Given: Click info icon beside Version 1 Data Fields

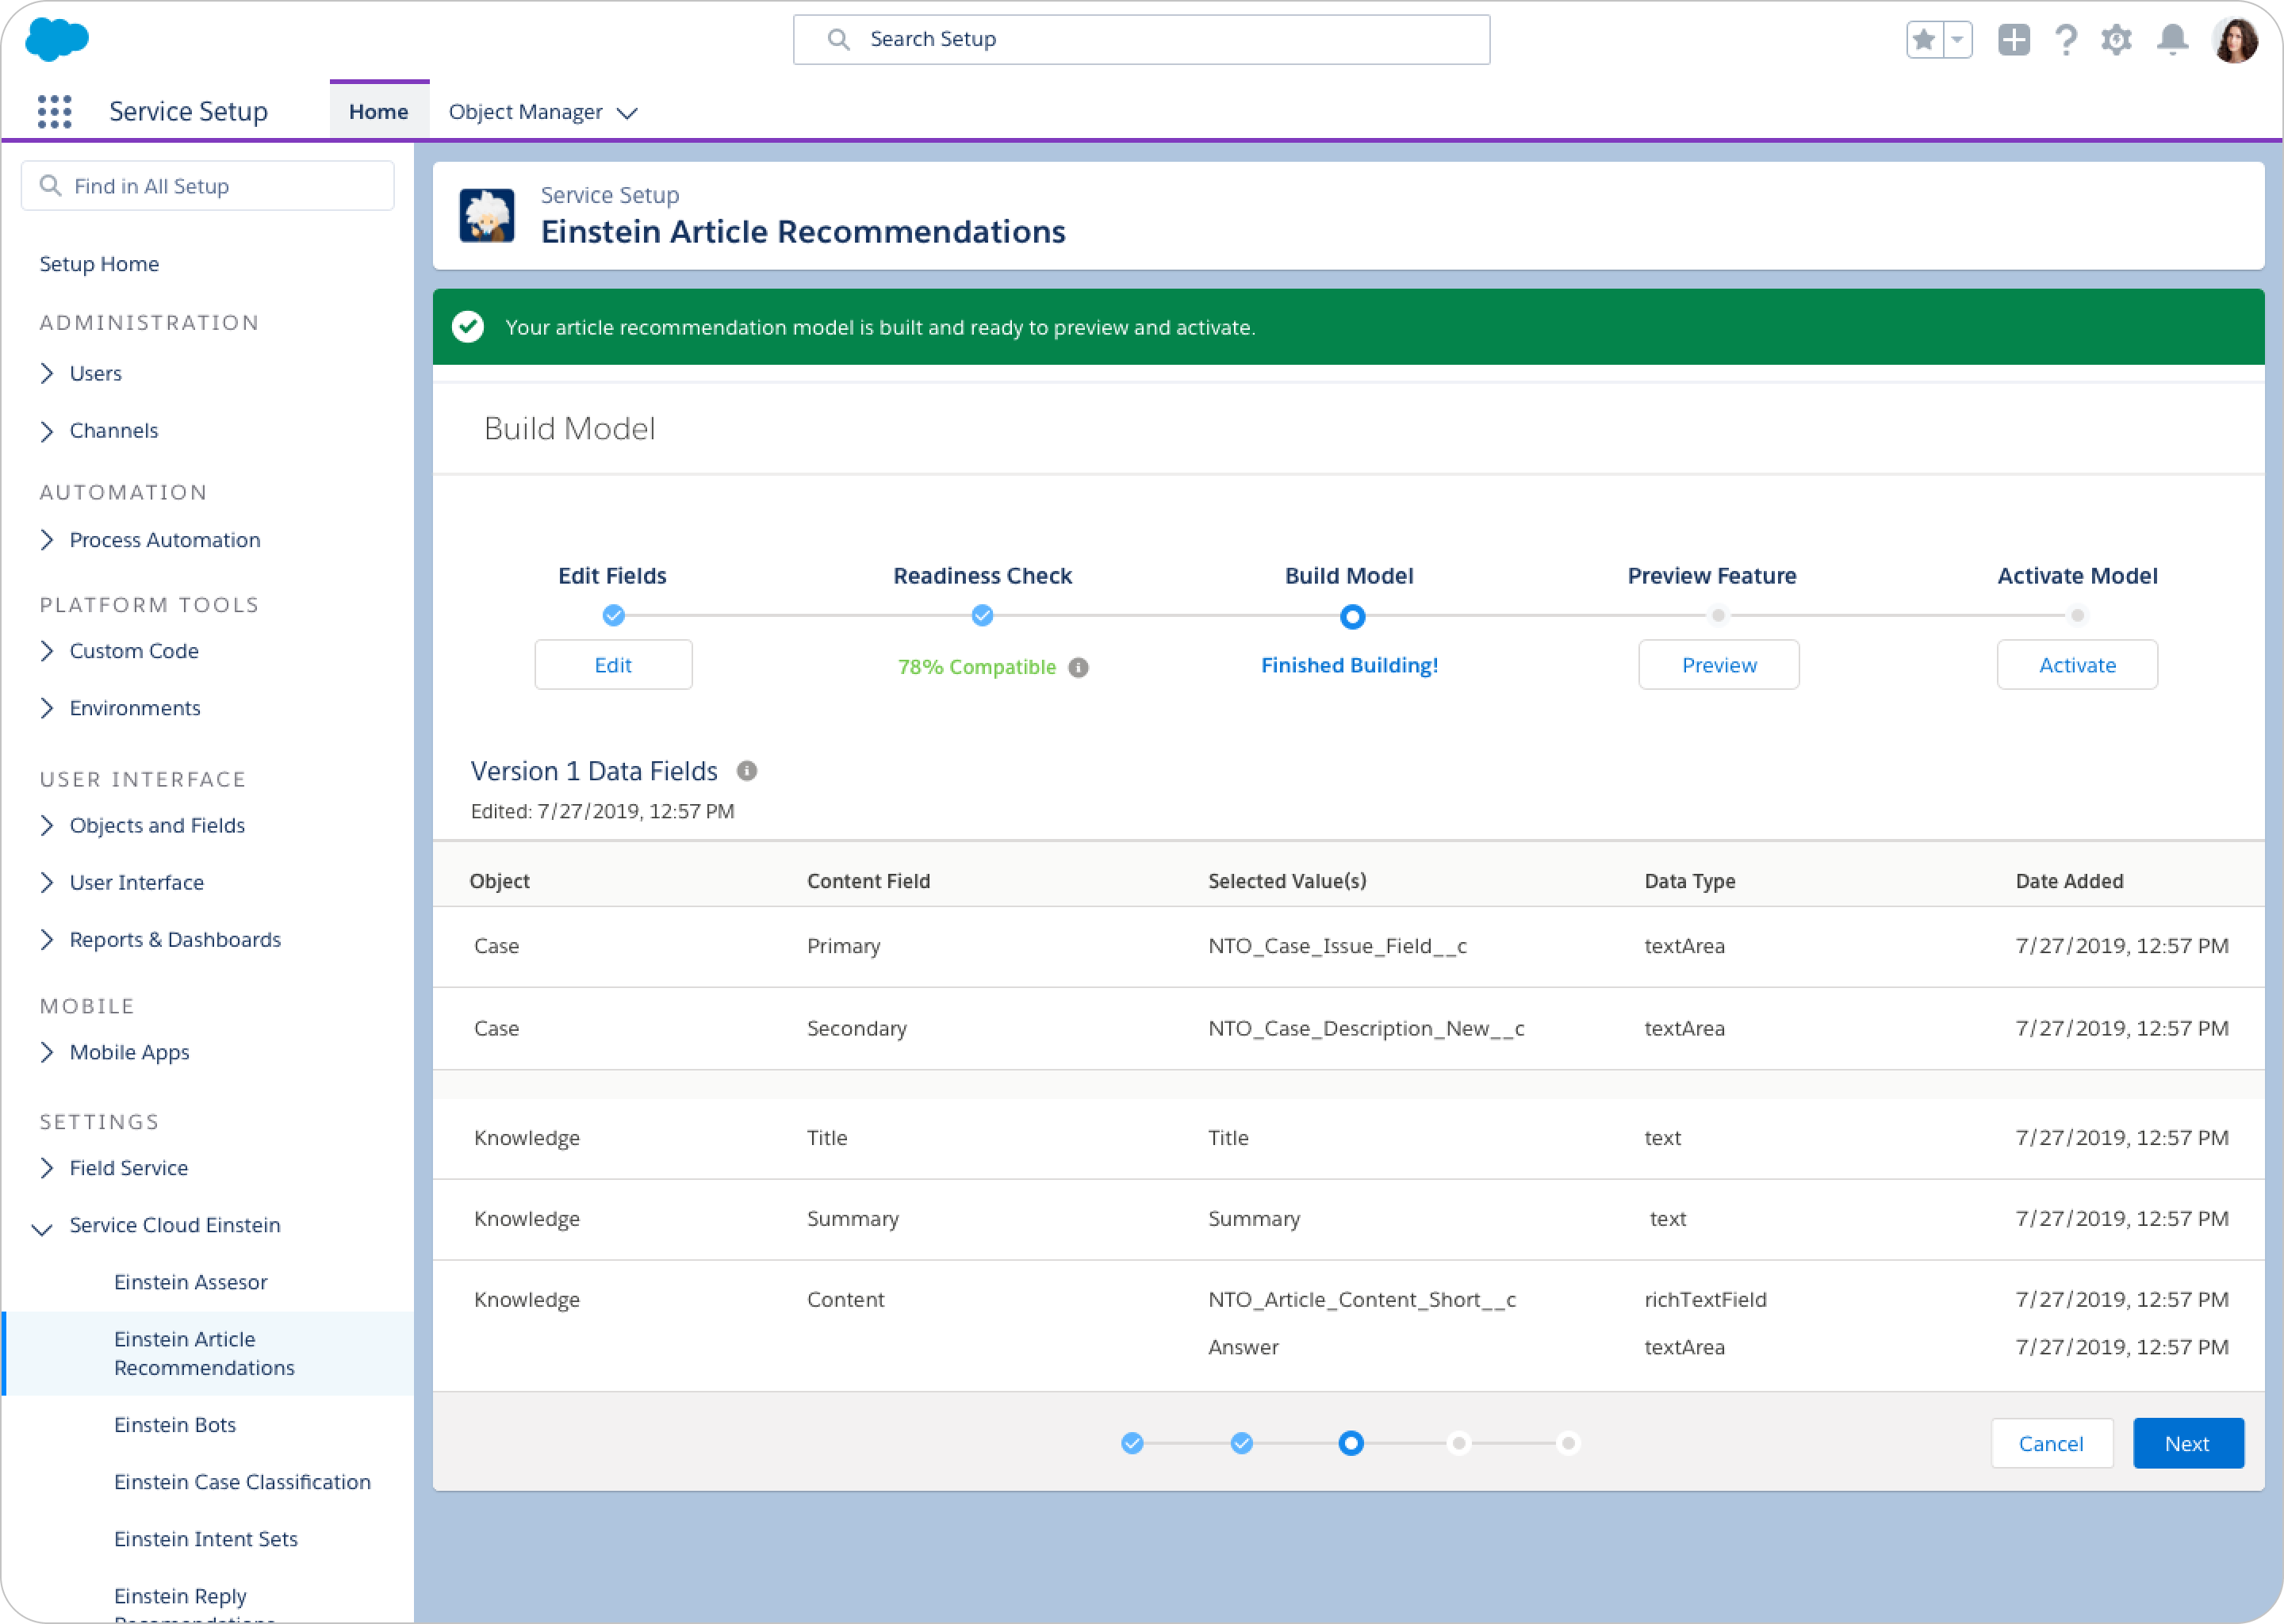Looking at the screenshot, I should (x=746, y=771).
